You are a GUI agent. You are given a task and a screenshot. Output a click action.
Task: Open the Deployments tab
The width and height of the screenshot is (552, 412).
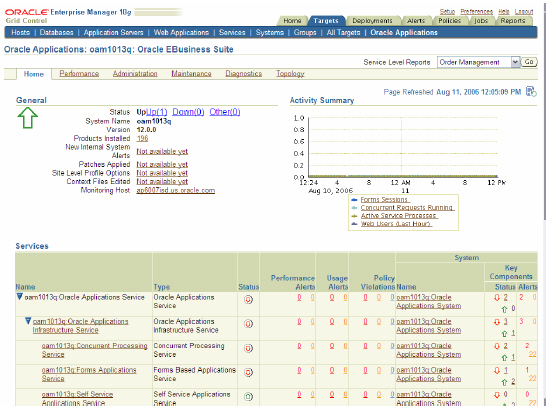pyautogui.click(x=372, y=21)
